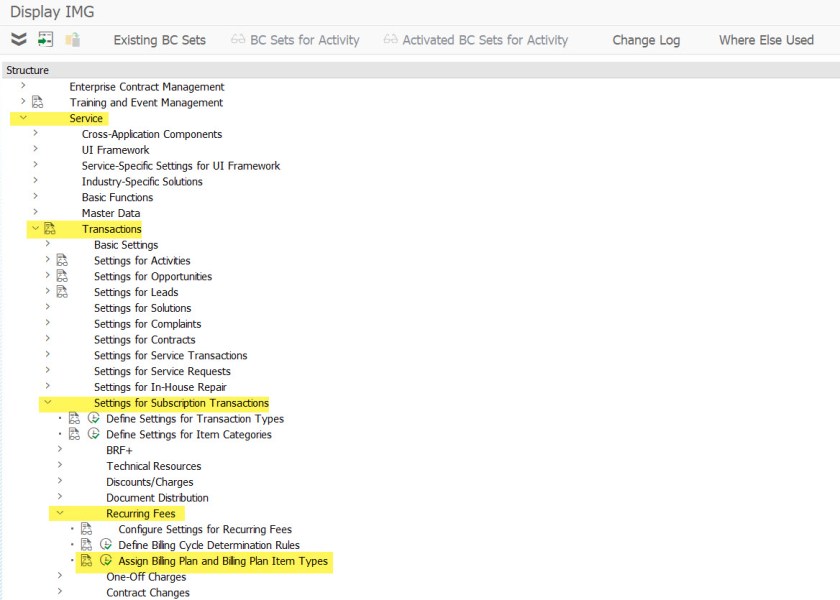Run the Assign Billing Plan execute icon

(105, 561)
